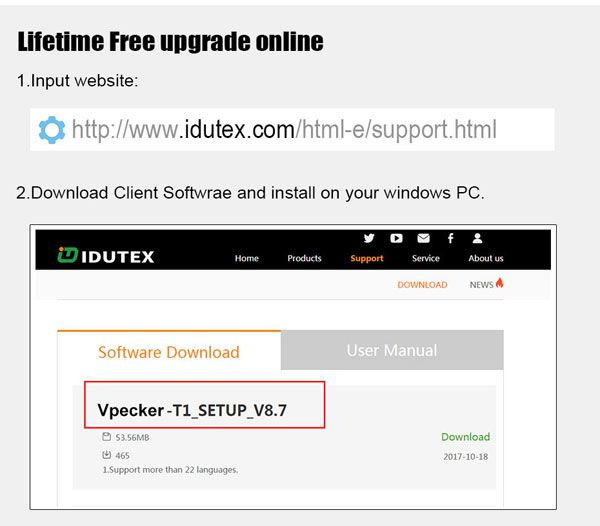
Task: Click the blue gear icon beside URL
Action: 52,130
